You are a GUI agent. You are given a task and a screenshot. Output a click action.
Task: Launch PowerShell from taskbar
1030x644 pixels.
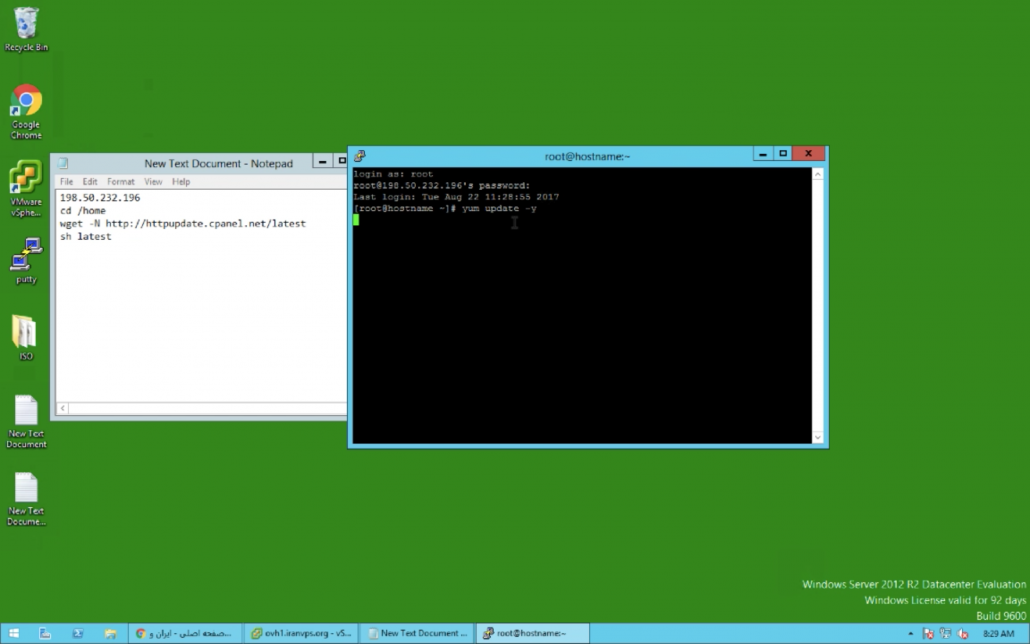(x=78, y=633)
